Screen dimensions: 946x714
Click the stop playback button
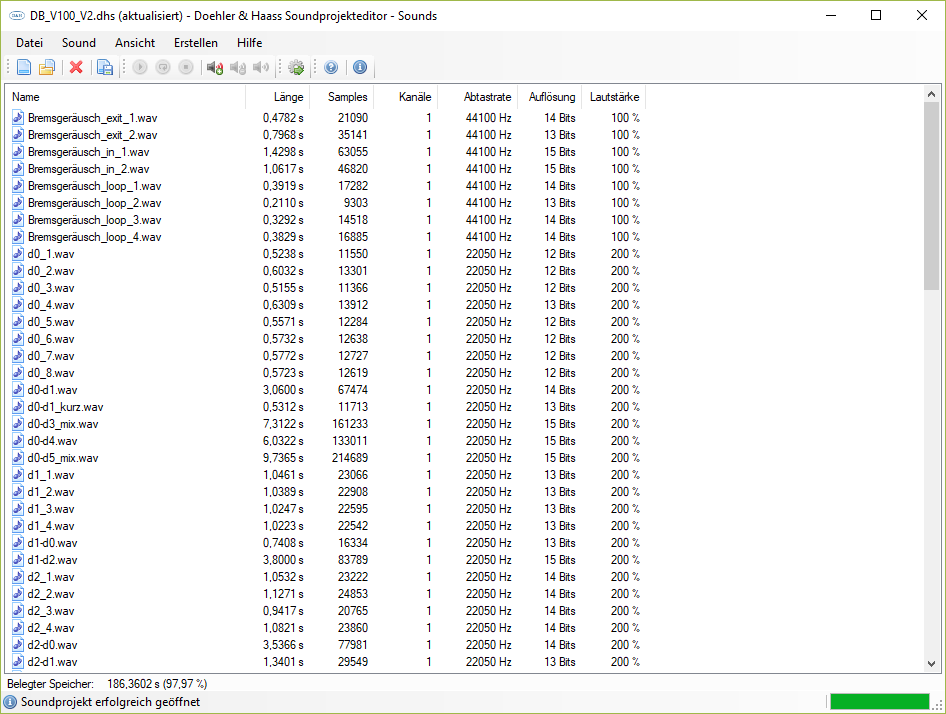pyautogui.click(x=186, y=67)
